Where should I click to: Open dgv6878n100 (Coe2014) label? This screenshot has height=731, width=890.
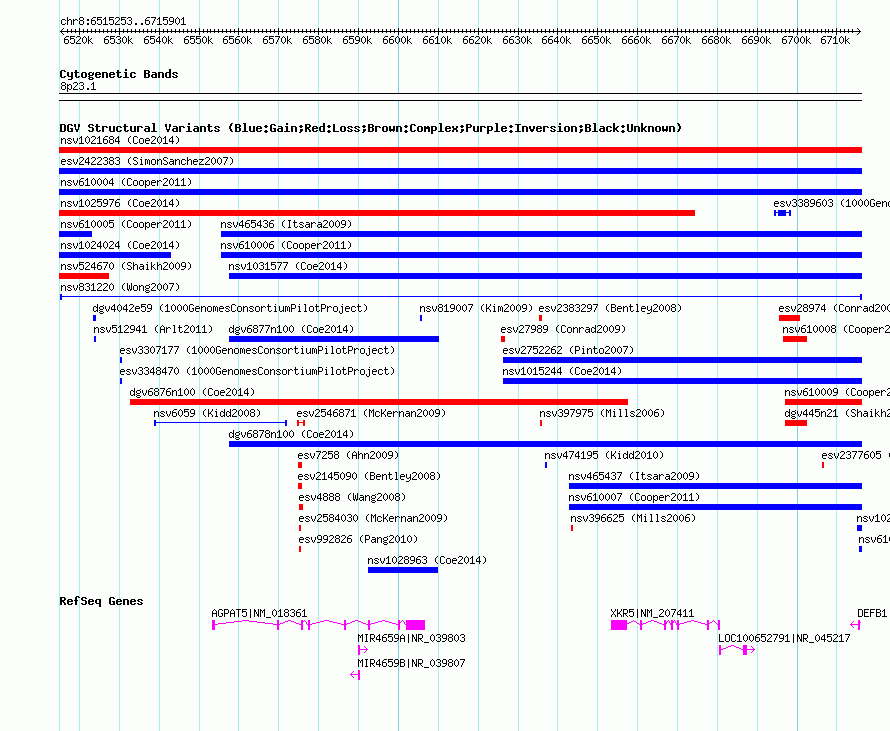click(x=291, y=434)
